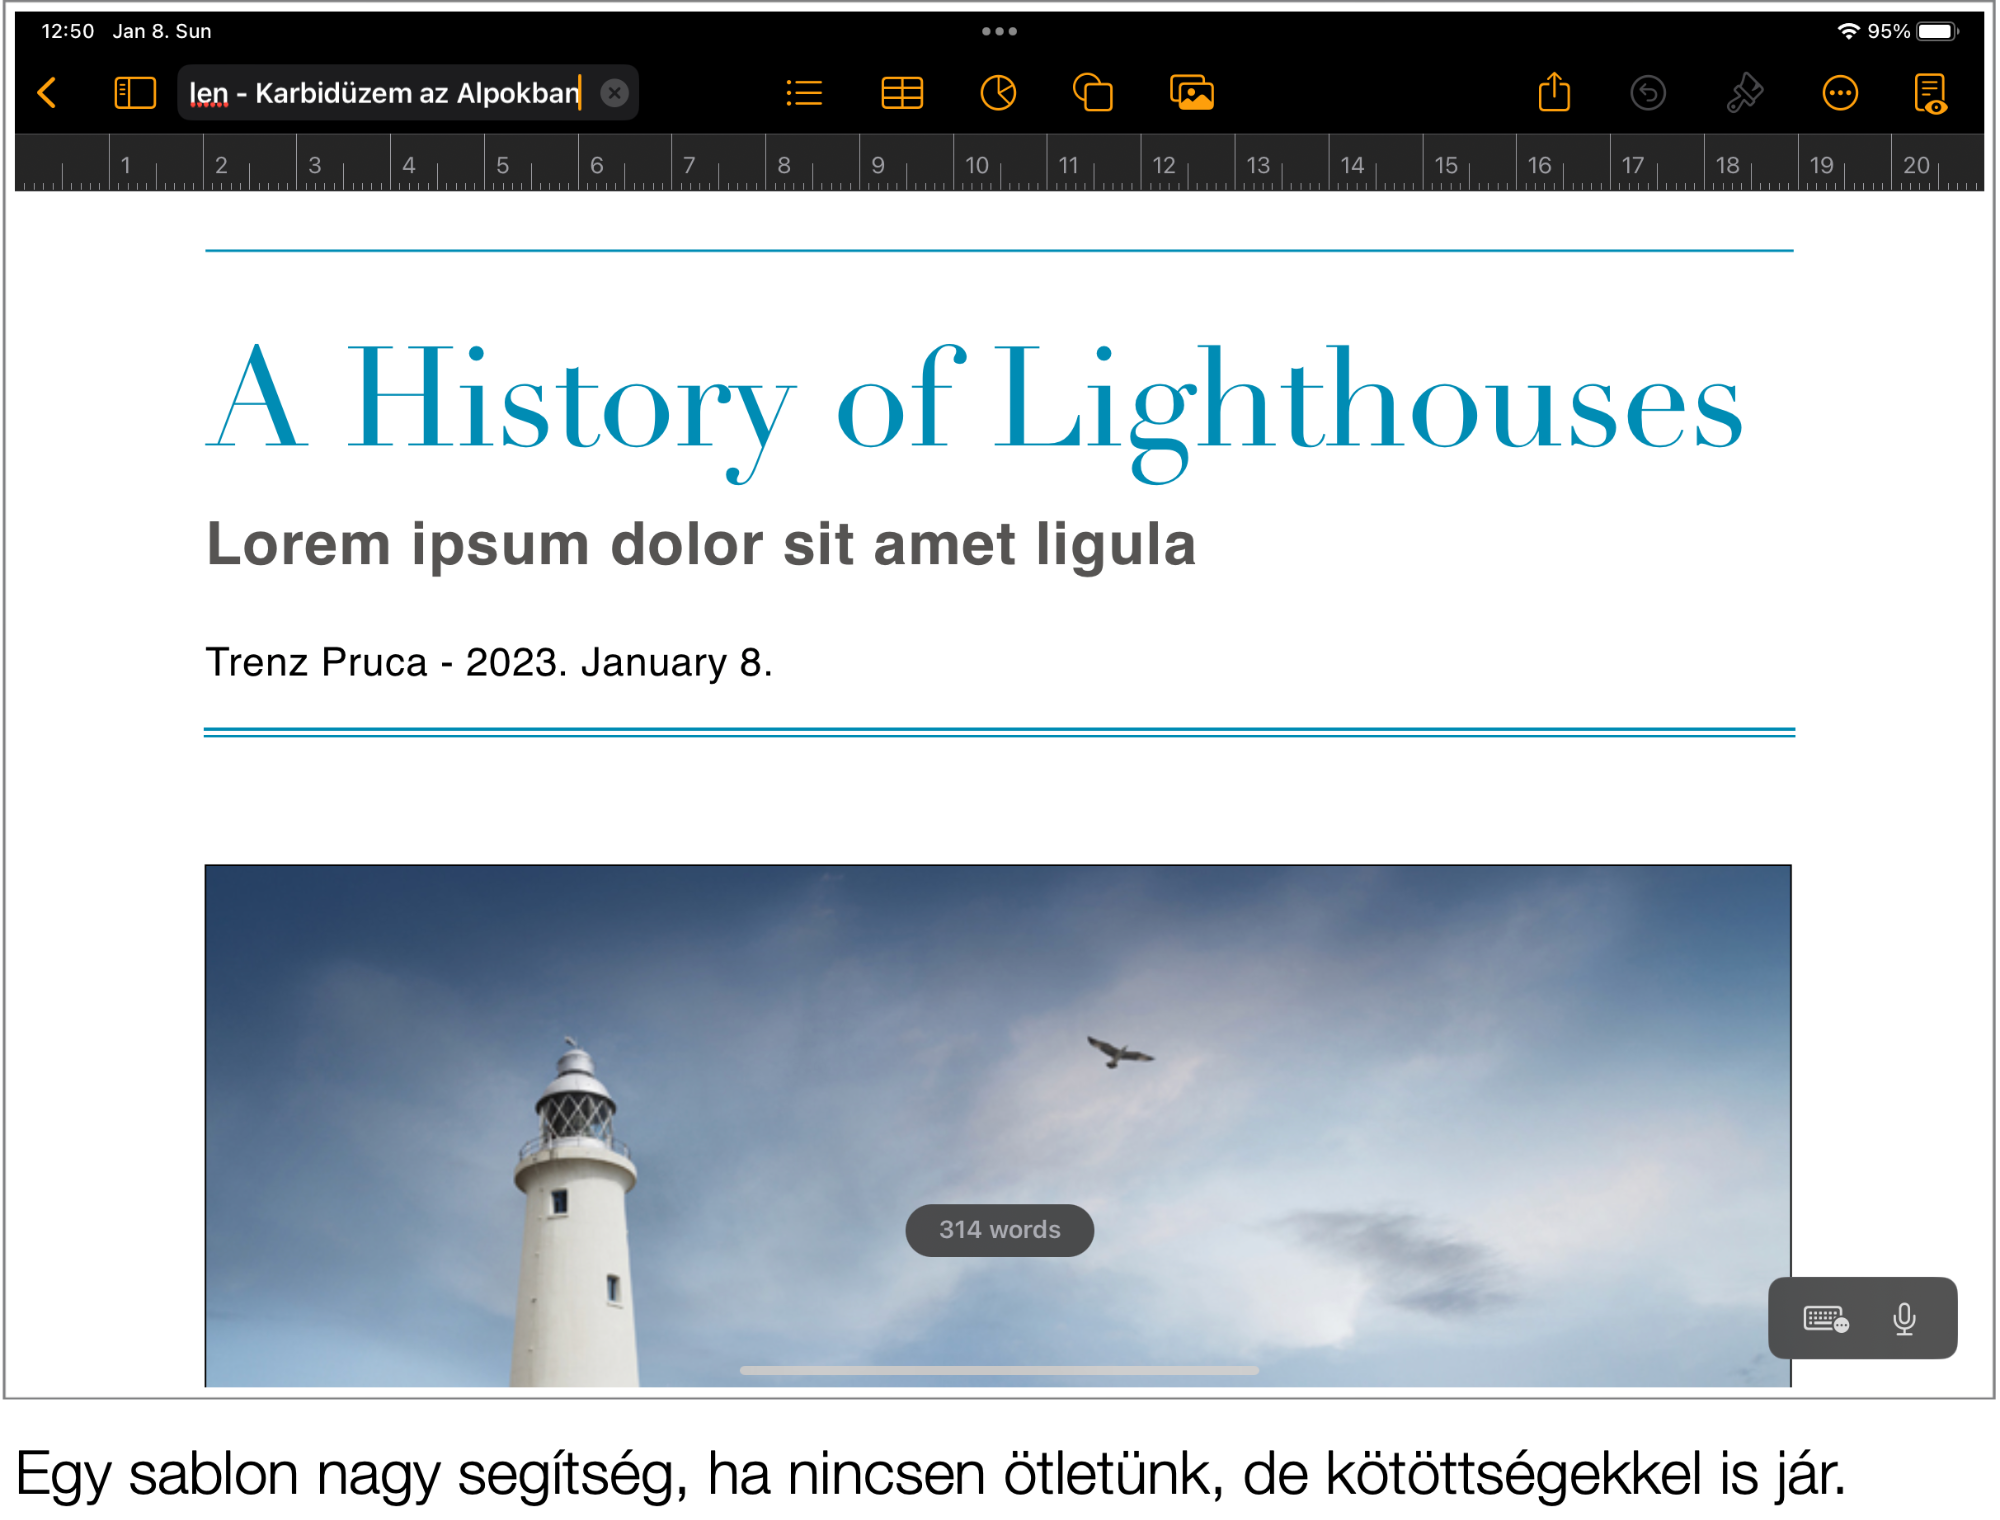Clear the document title text field
This screenshot has height=1520, width=2000.
[x=614, y=93]
